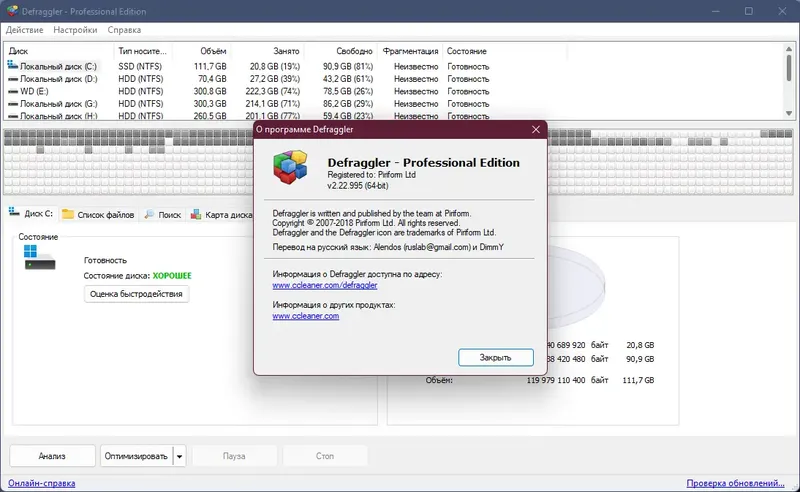Viewport: 800px width, 492px height.
Task: Switch to the Список файлов tab
Action: point(98,214)
